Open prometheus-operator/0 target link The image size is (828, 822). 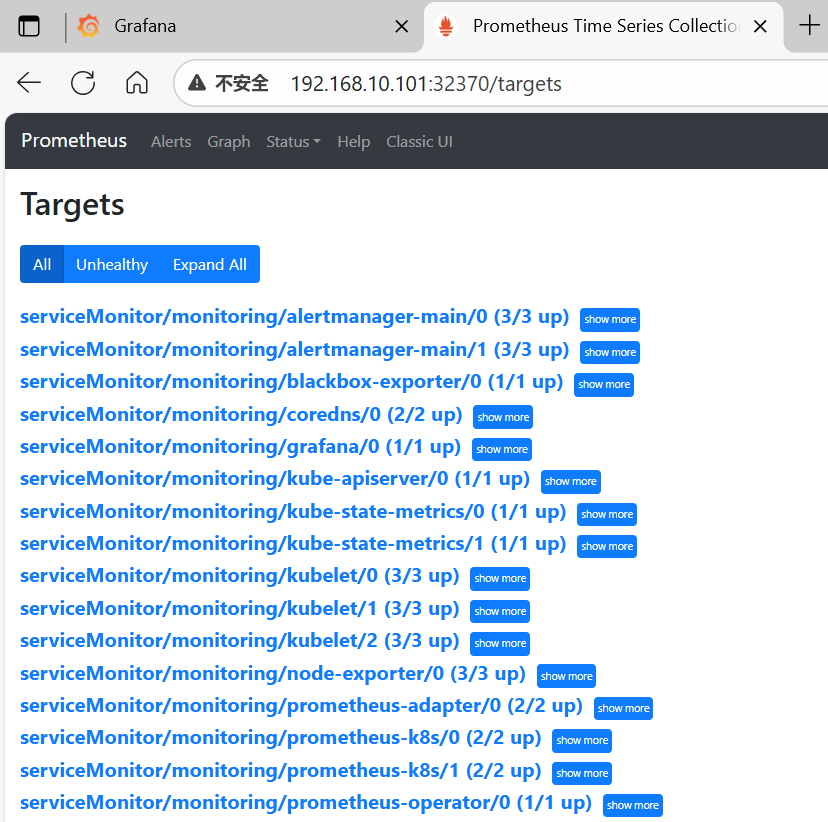coord(306,803)
